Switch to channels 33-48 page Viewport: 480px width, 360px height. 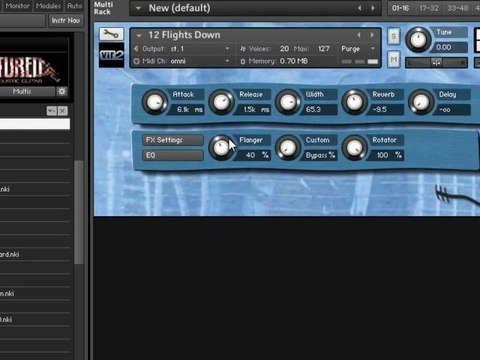click(458, 8)
